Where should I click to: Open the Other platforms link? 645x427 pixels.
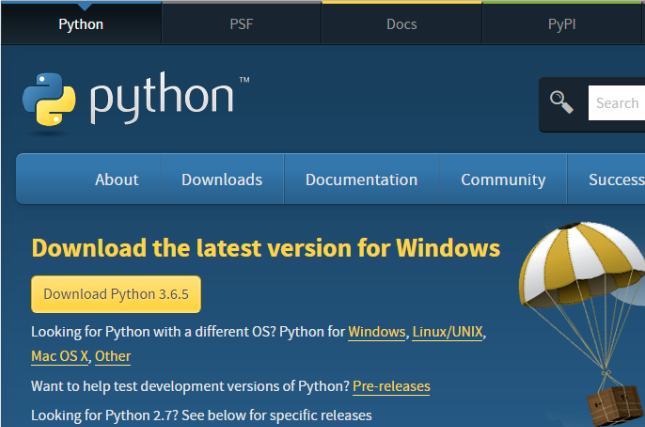tap(113, 356)
